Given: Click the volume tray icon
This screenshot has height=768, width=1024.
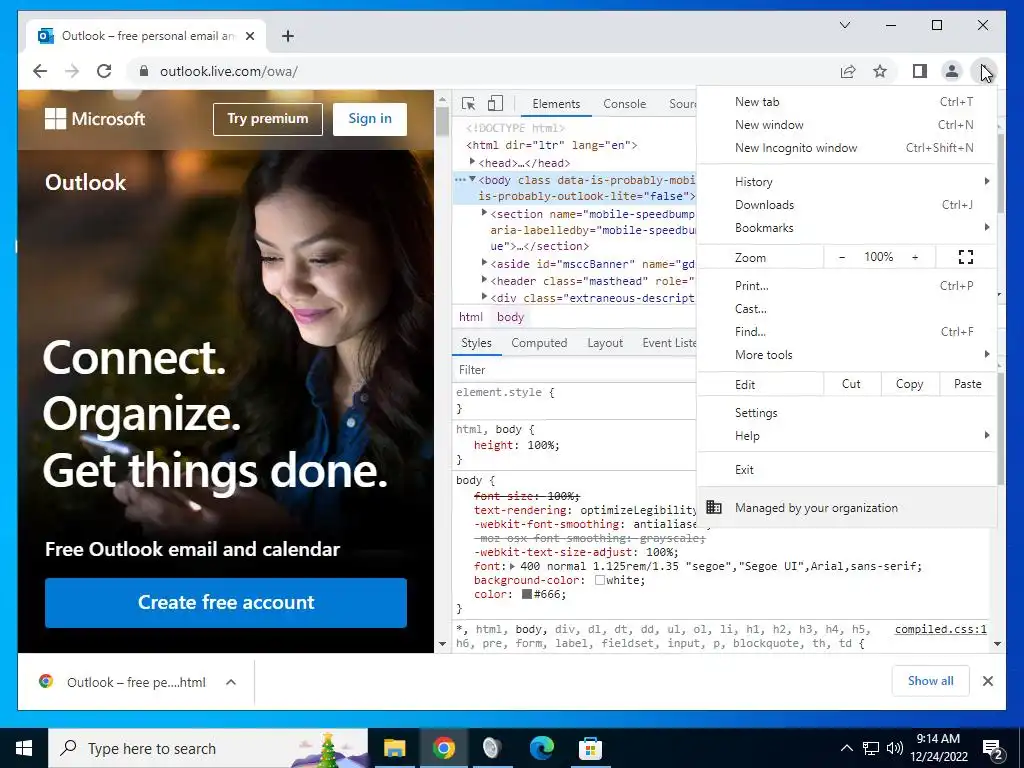Looking at the screenshot, I should 895,748.
